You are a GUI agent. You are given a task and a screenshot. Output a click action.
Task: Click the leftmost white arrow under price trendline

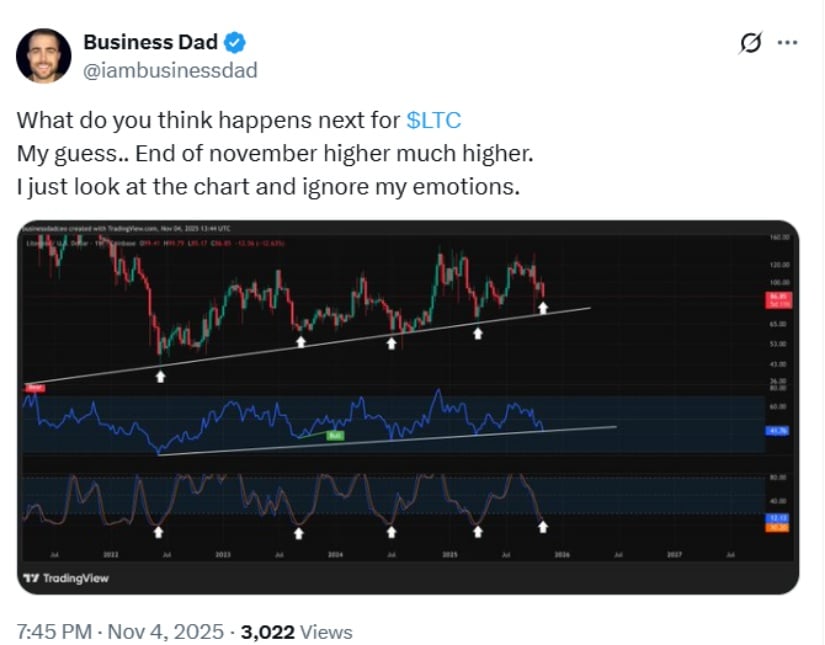(x=160, y=376)
